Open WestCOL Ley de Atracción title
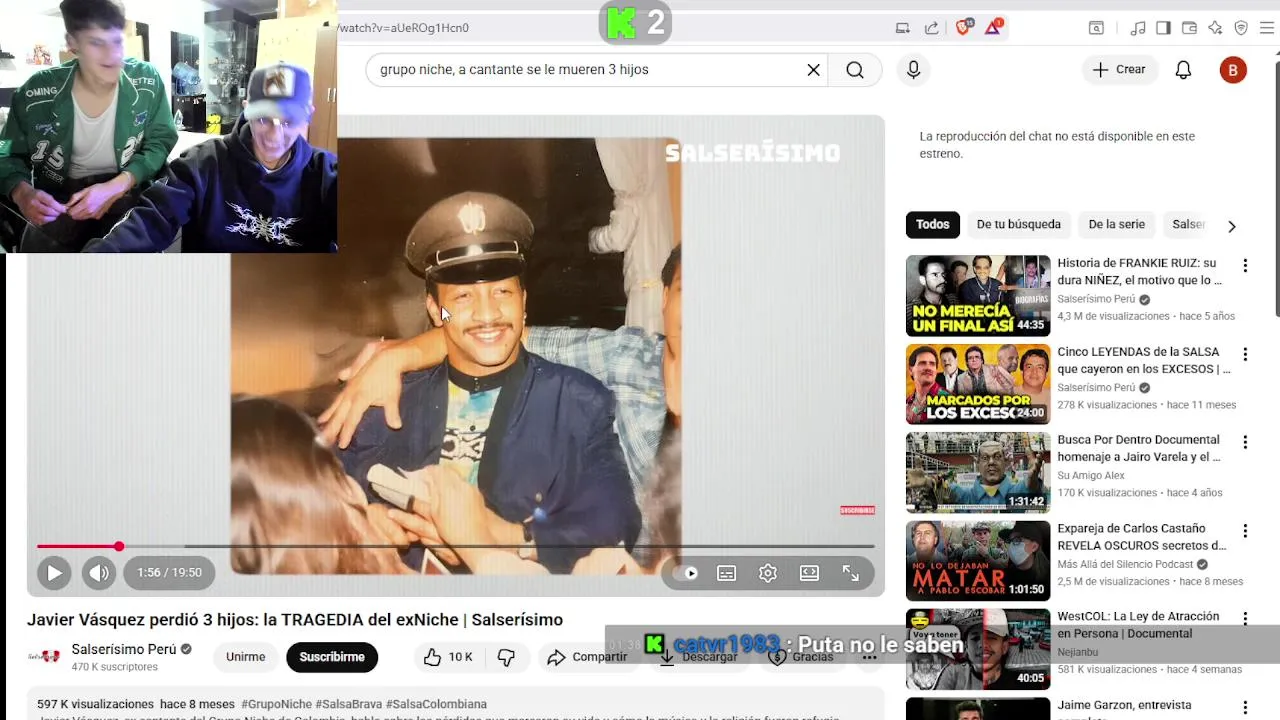Screen dimensions: 1280x720 point(1139,625)
